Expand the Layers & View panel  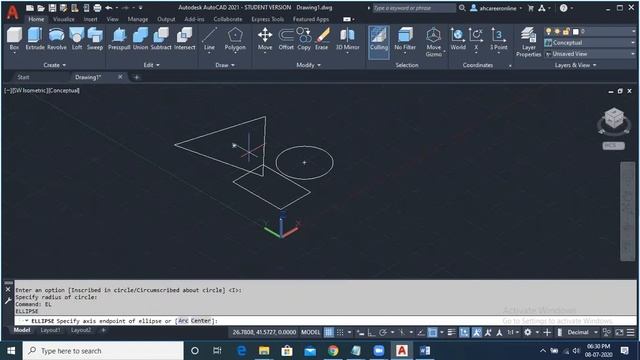[x=575, y=65]
